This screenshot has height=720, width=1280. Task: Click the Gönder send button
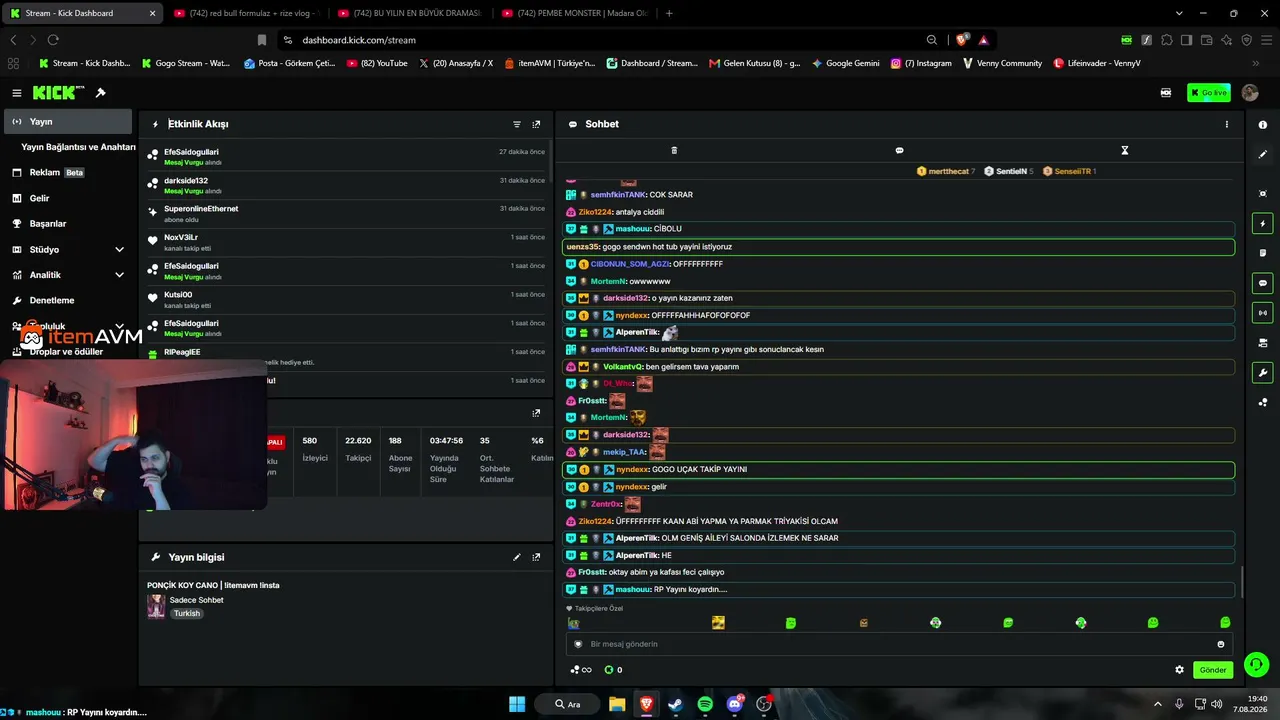(1212, 670)
